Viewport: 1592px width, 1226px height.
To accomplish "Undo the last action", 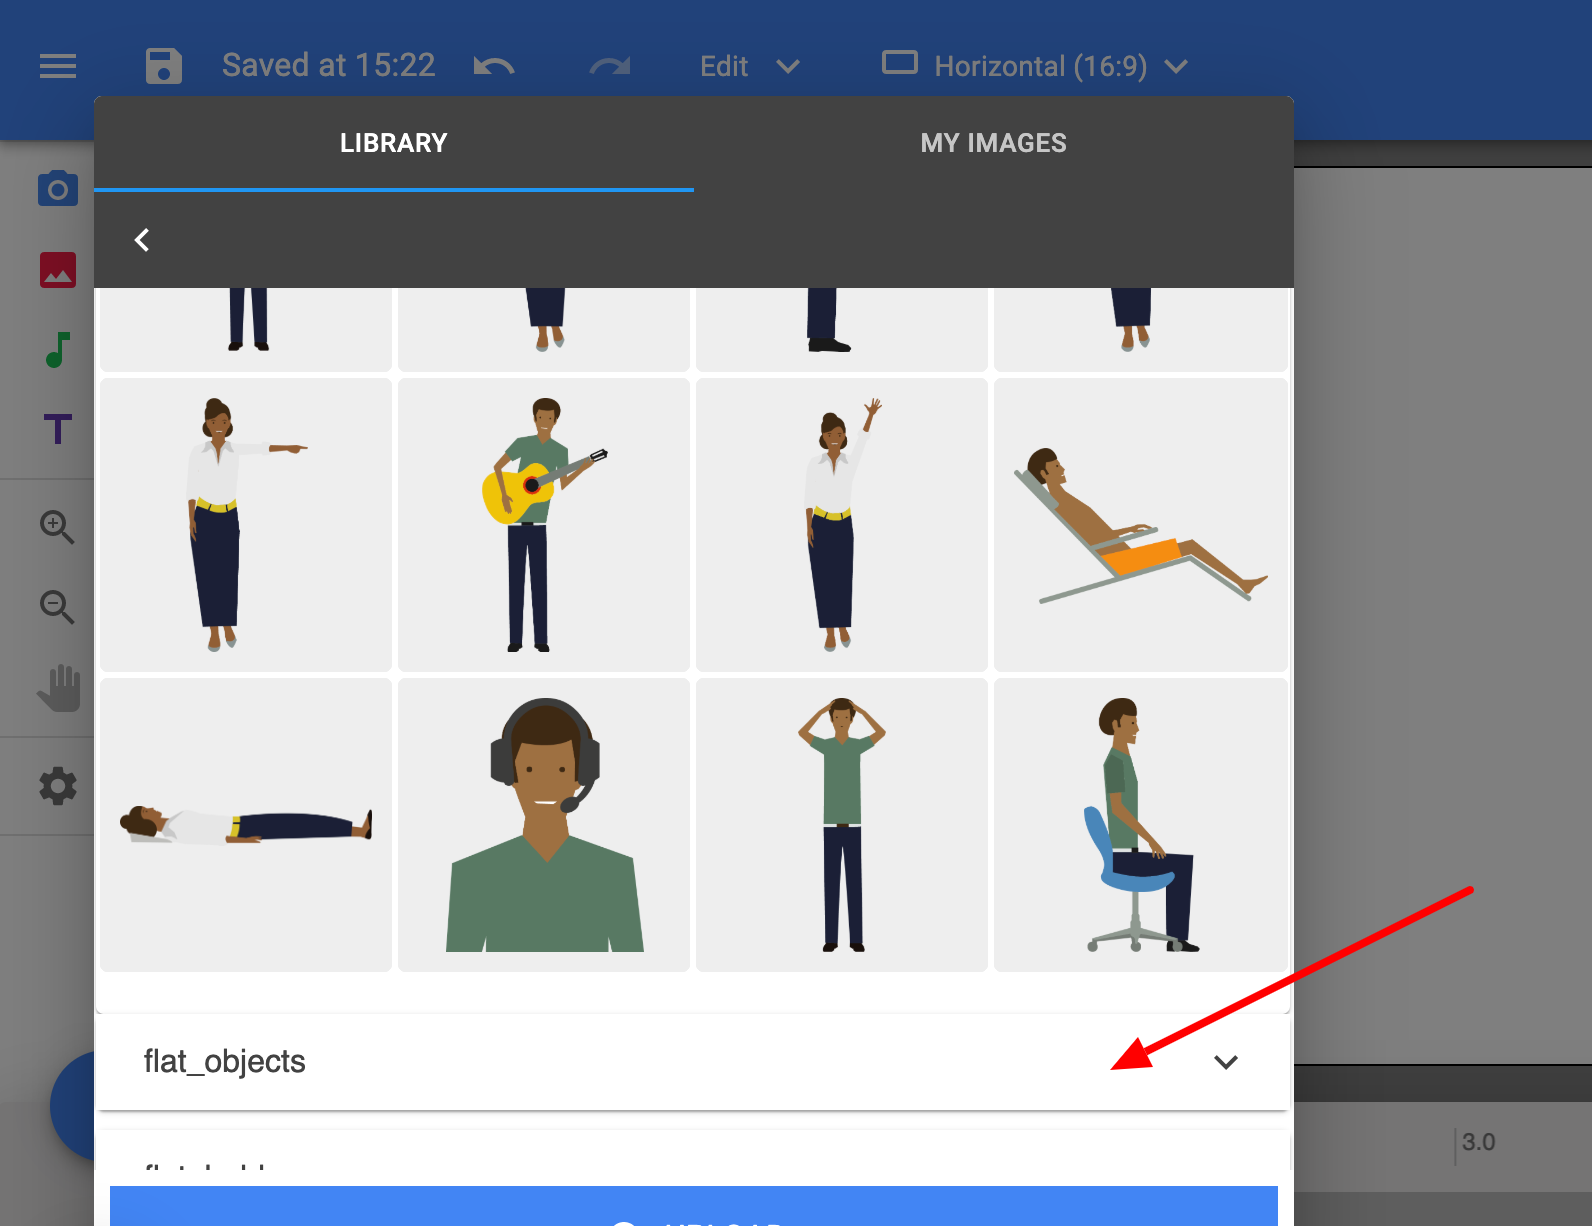I will pos(494,66).
